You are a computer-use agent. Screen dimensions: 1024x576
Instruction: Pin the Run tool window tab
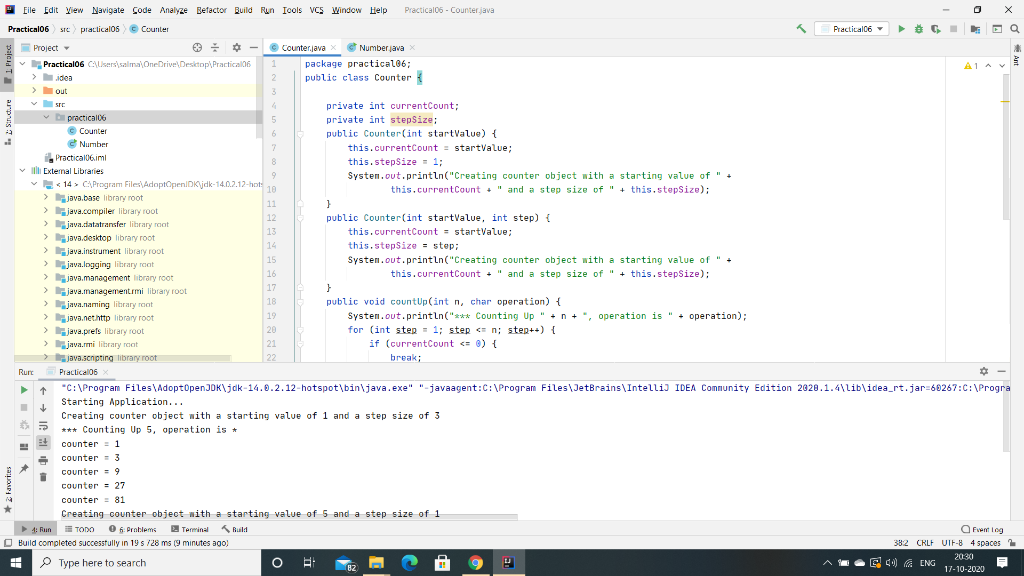(x=24, y=467)
